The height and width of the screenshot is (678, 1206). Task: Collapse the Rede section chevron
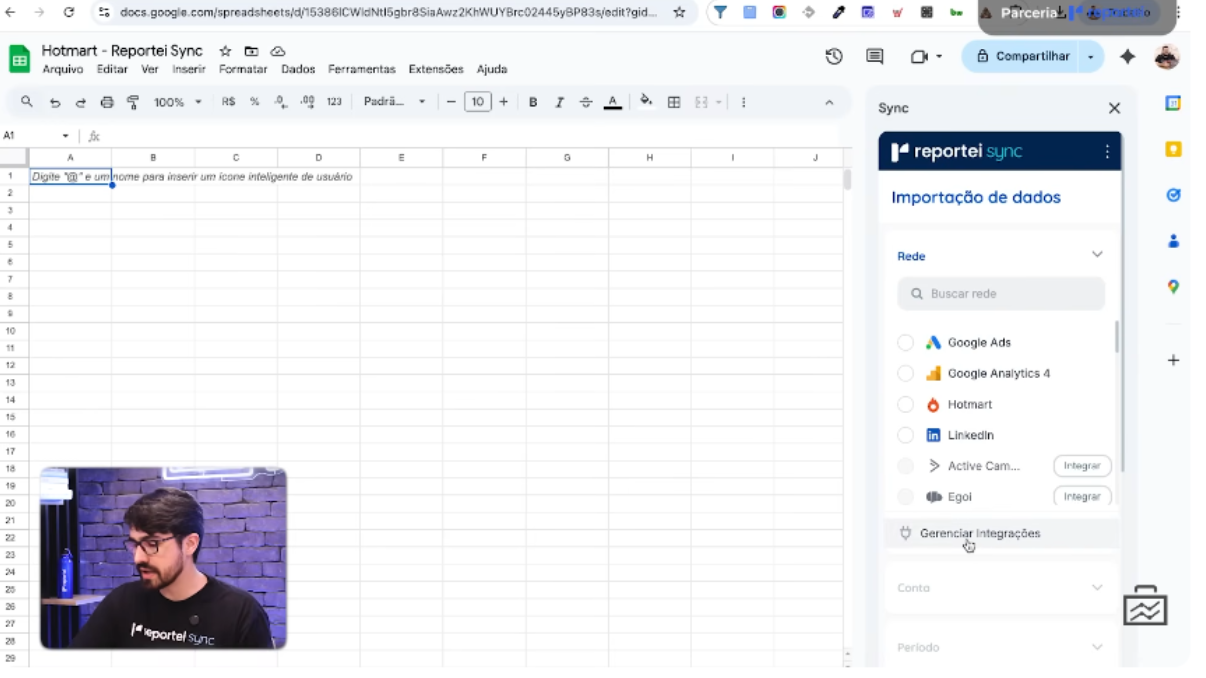pyautogui.click(x=1097, y=255)
